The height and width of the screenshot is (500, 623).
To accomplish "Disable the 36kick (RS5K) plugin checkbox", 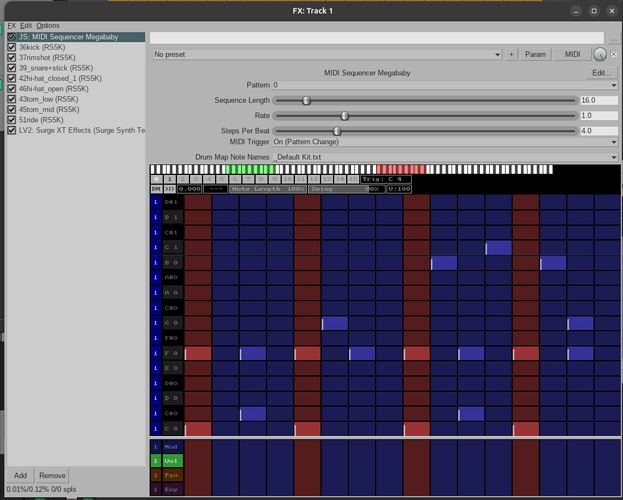I will (x=12, y=46).
